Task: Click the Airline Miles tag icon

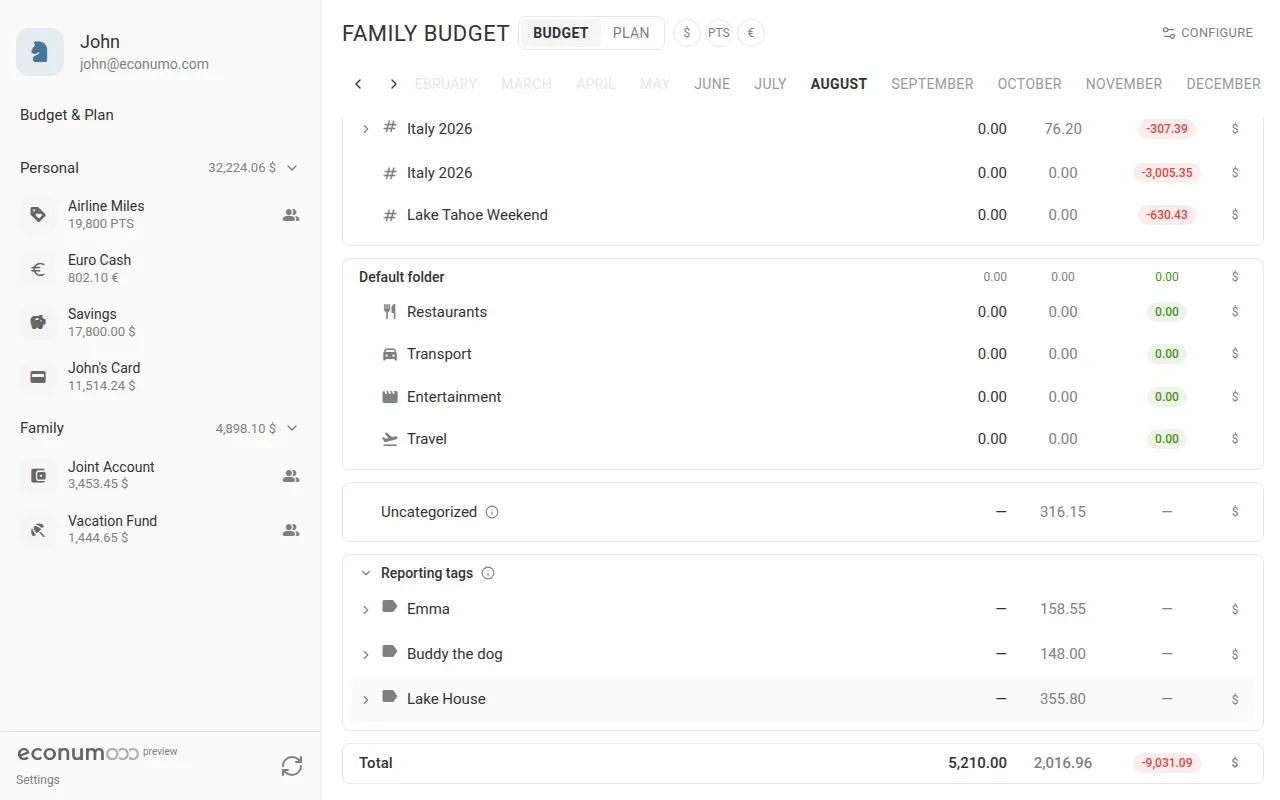Action: [x=38, y=214]
